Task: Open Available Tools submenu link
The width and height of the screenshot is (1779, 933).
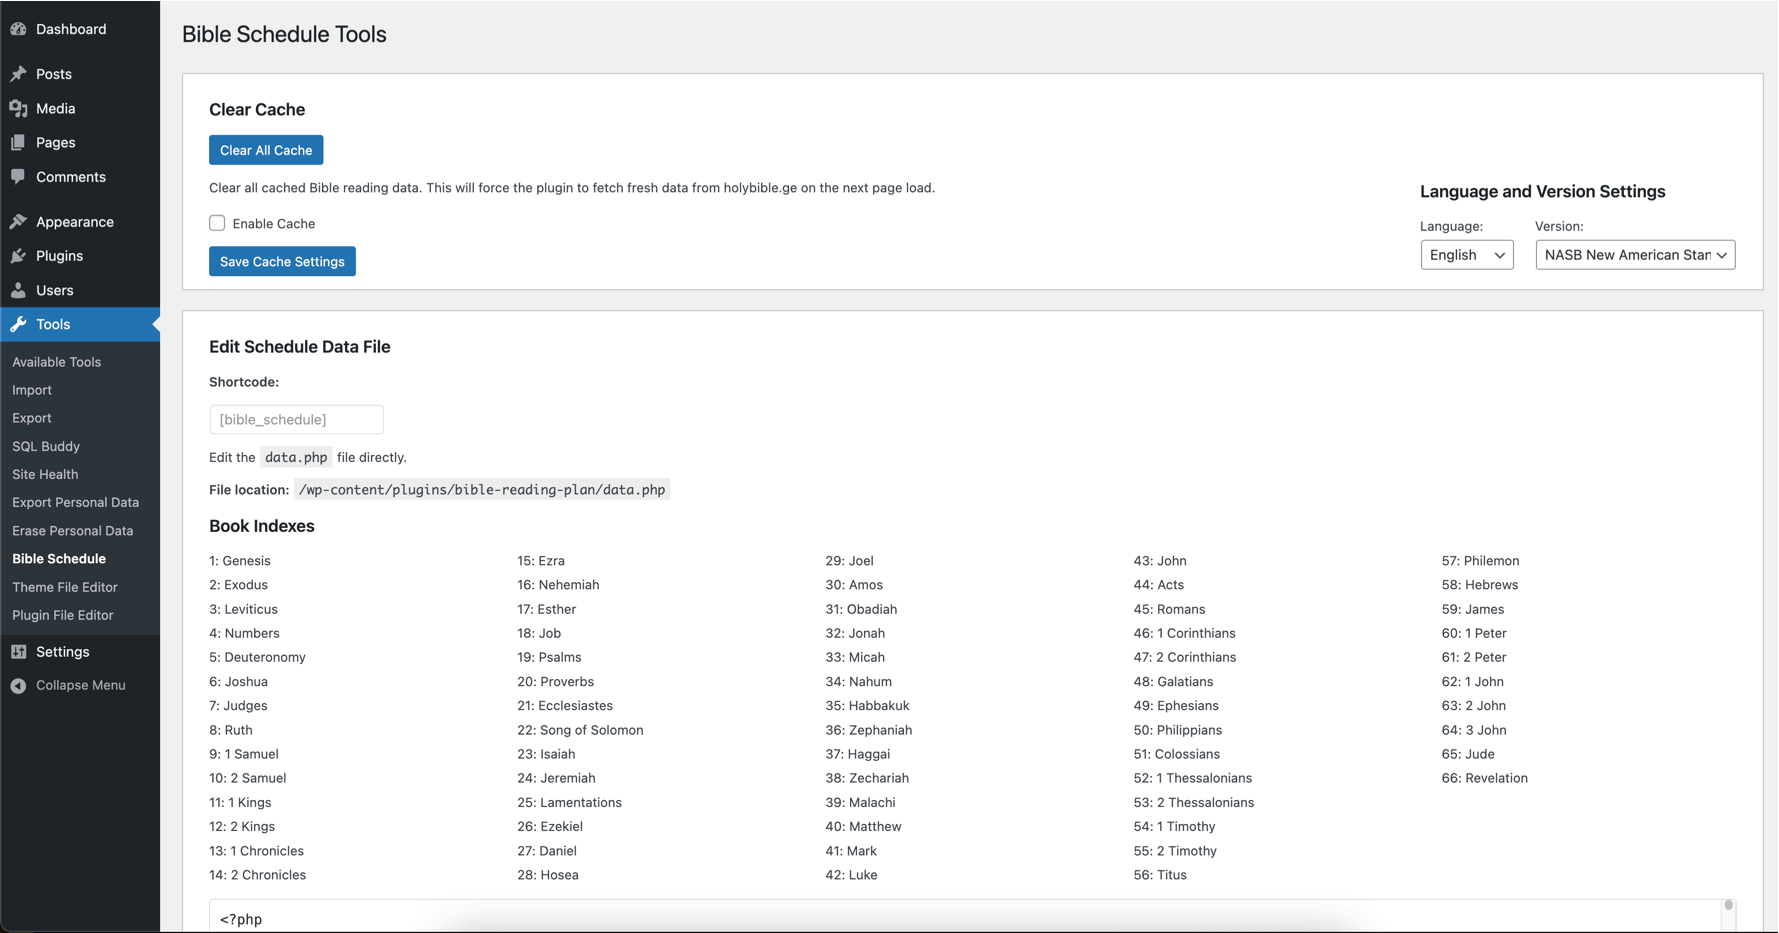Action: coord(57,362)
